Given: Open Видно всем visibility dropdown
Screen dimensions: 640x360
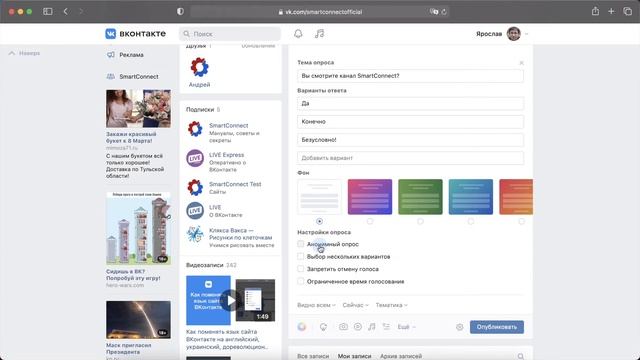Looking at the screenshot, I should 316,305.
